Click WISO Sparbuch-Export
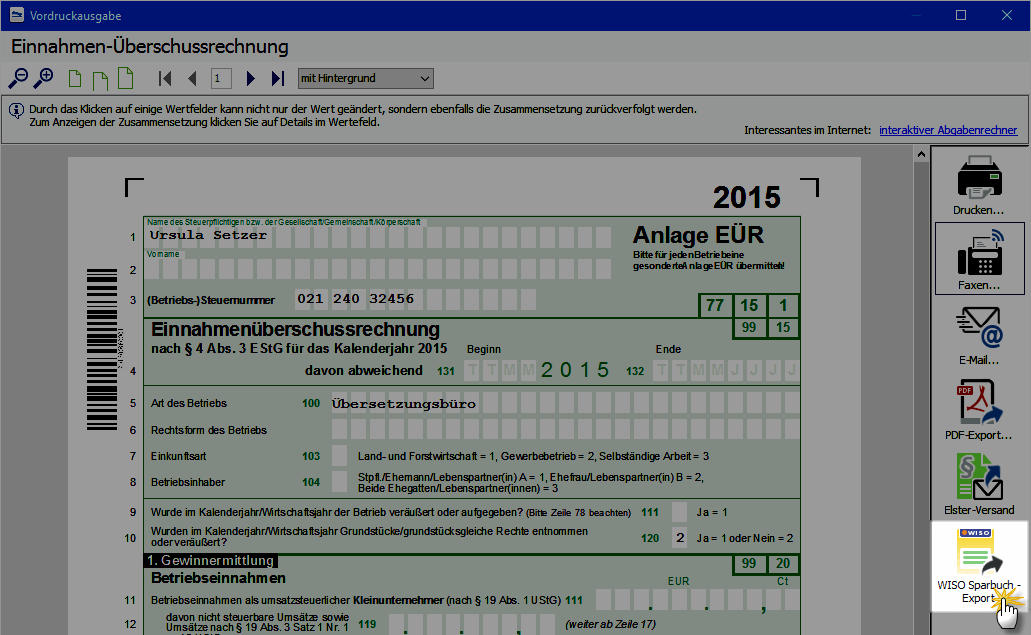1031x635 pixels. [979, 566]
